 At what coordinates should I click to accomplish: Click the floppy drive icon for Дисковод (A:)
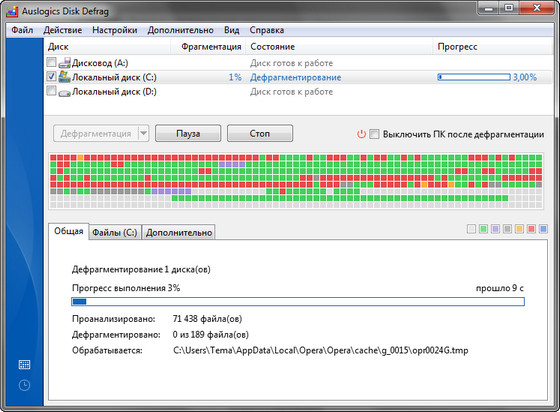[65, 63]
